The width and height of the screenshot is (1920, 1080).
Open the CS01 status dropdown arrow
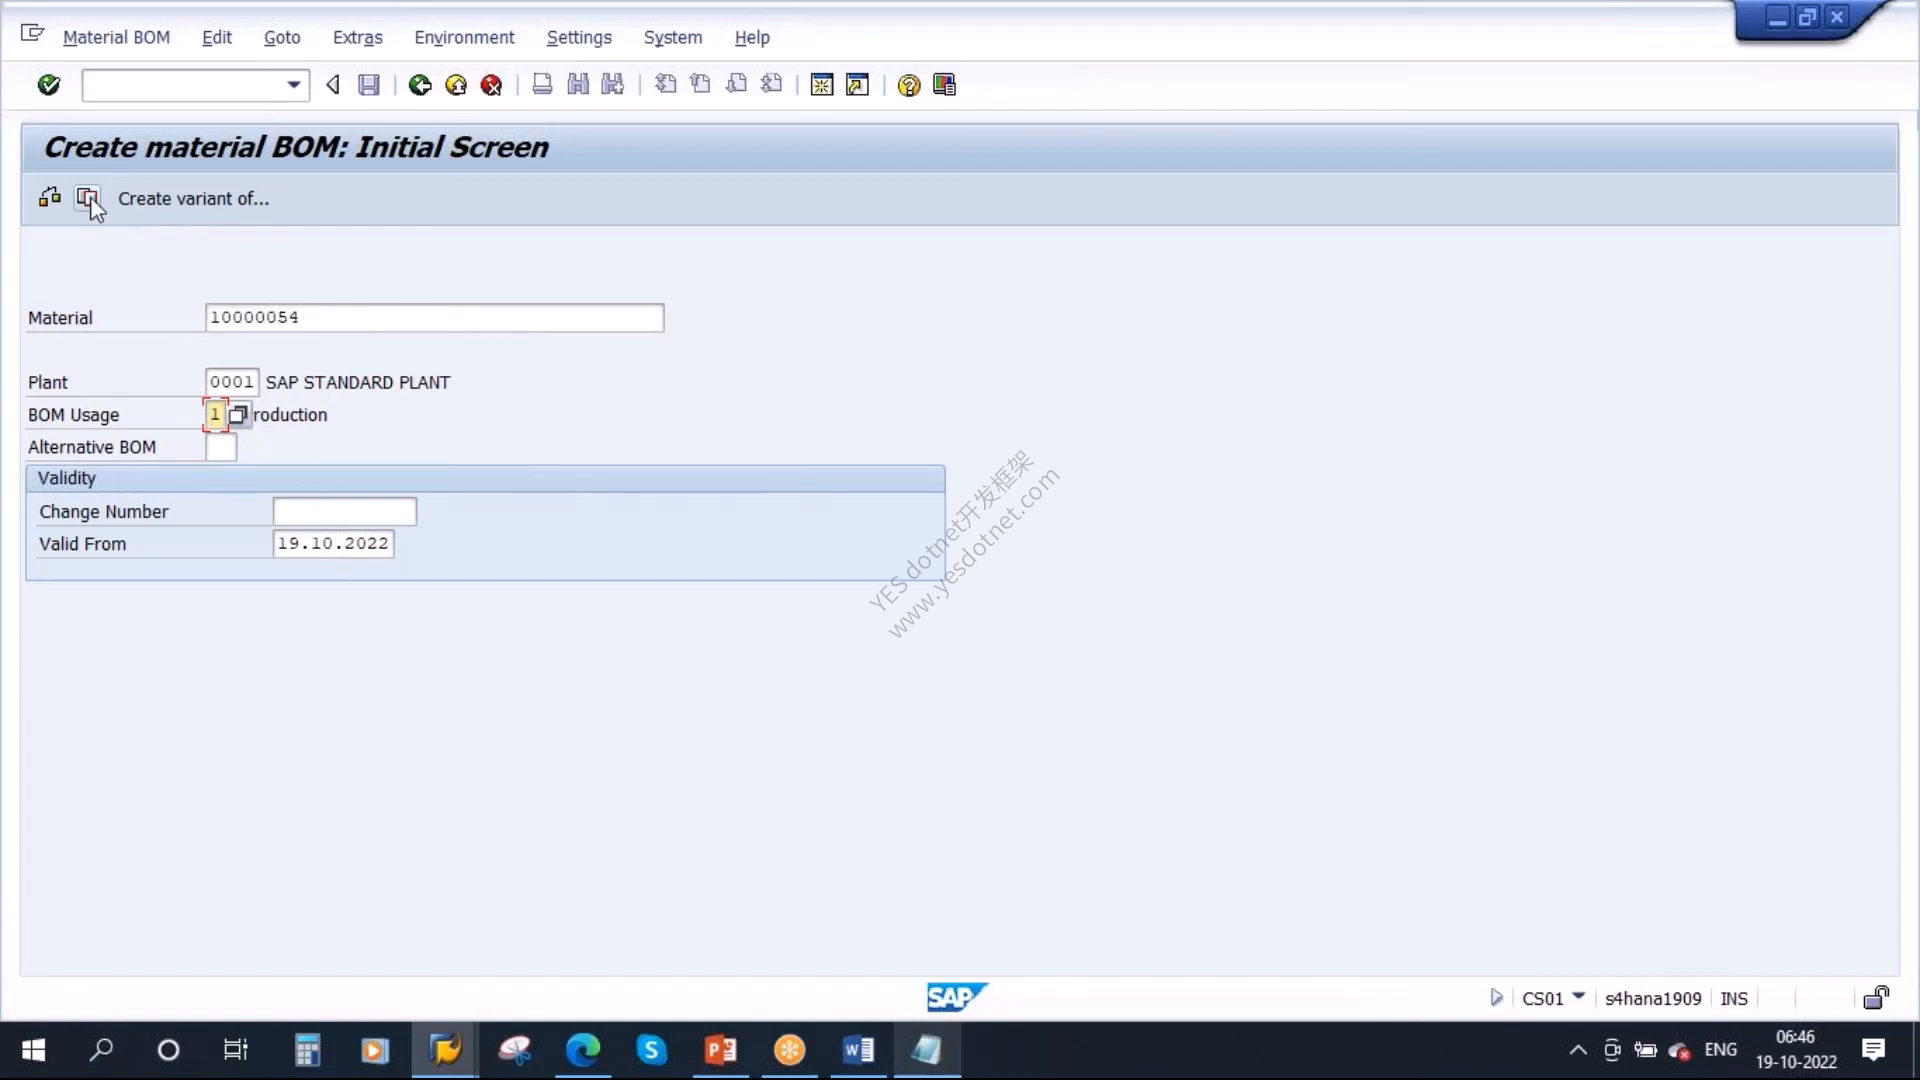[x=1578, y=996]
